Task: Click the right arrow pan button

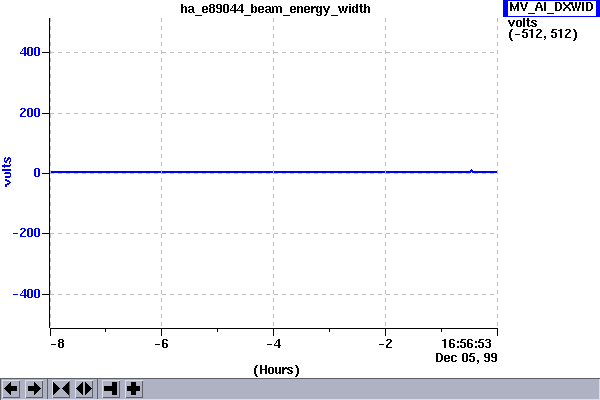Action: coord(33,389)
